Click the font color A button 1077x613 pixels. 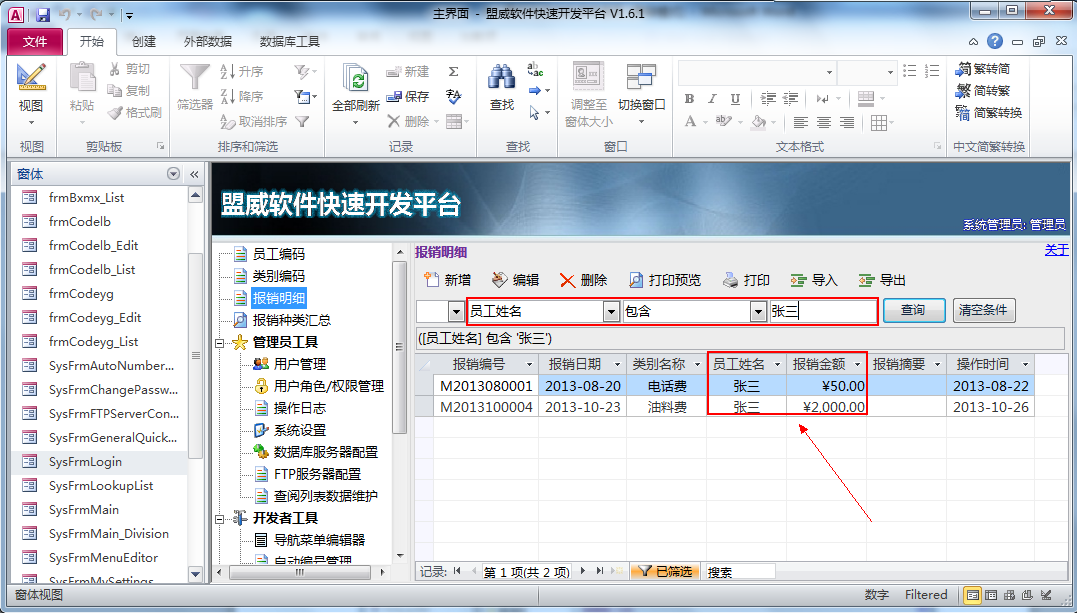pos(690,122)
